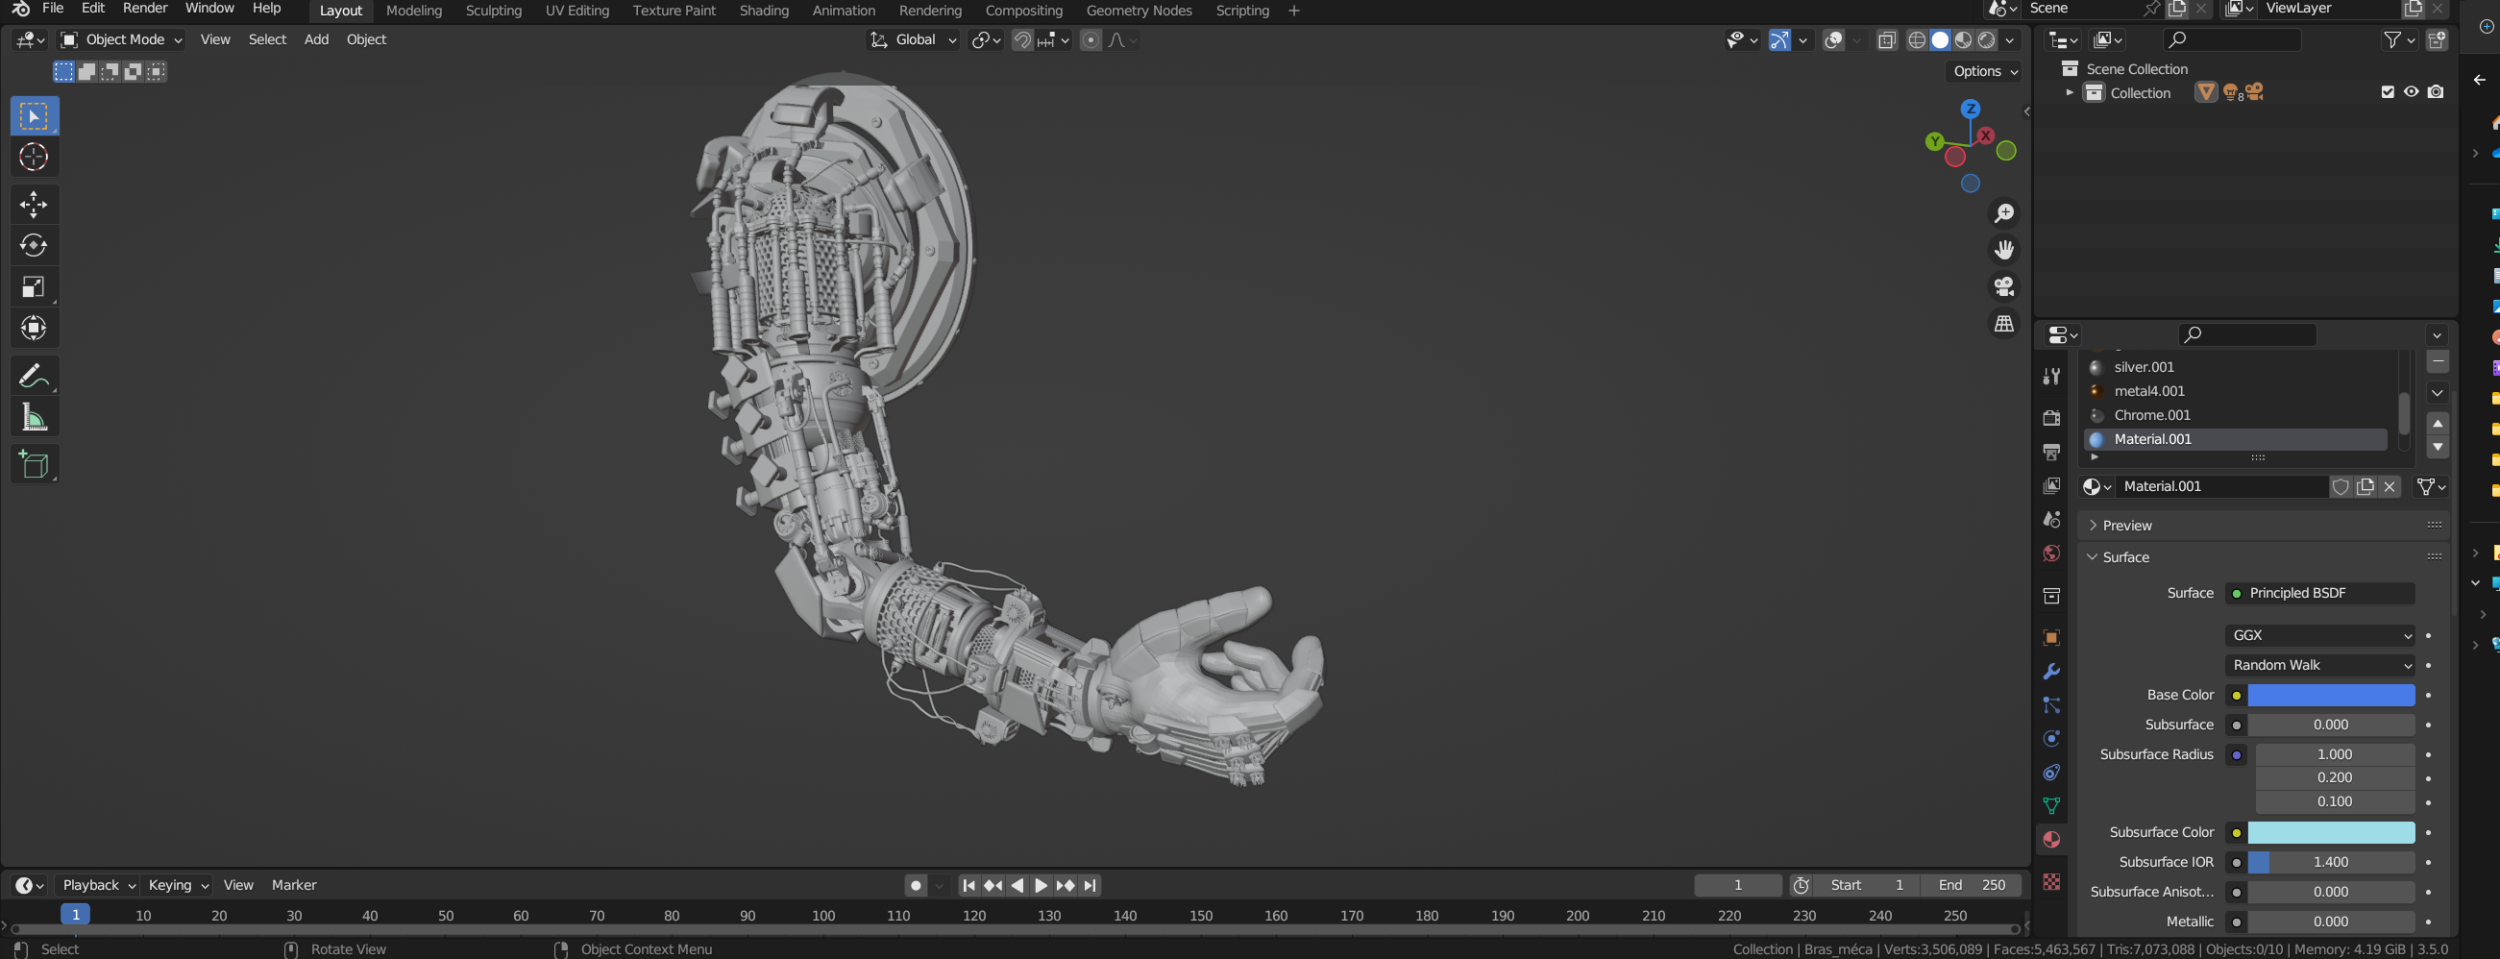Open the Render menu

(x=145, y=8)
